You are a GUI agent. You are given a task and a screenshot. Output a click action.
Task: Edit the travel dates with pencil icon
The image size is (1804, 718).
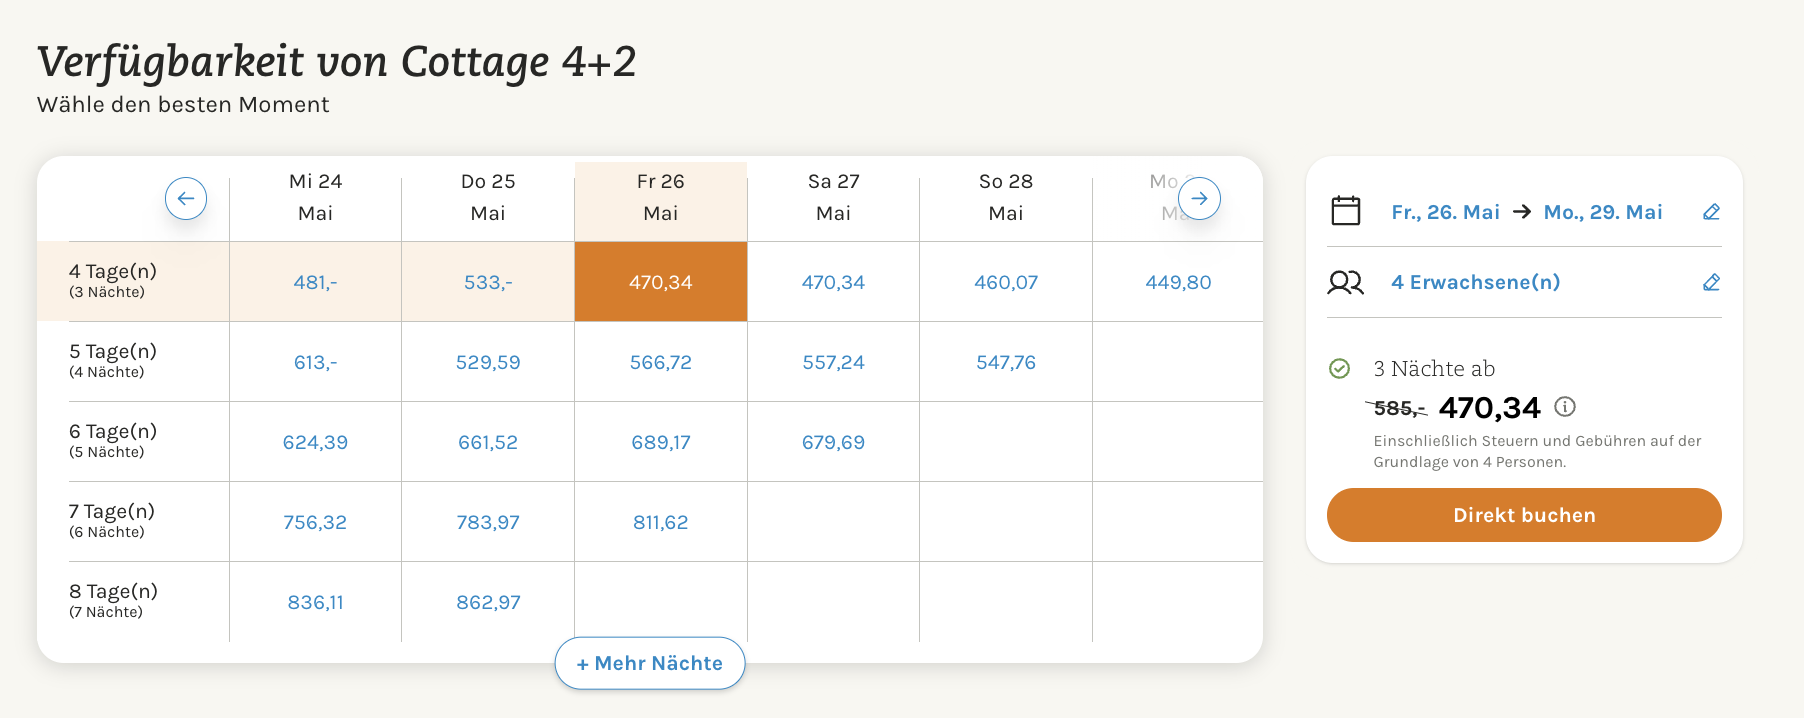(1711, 212)
